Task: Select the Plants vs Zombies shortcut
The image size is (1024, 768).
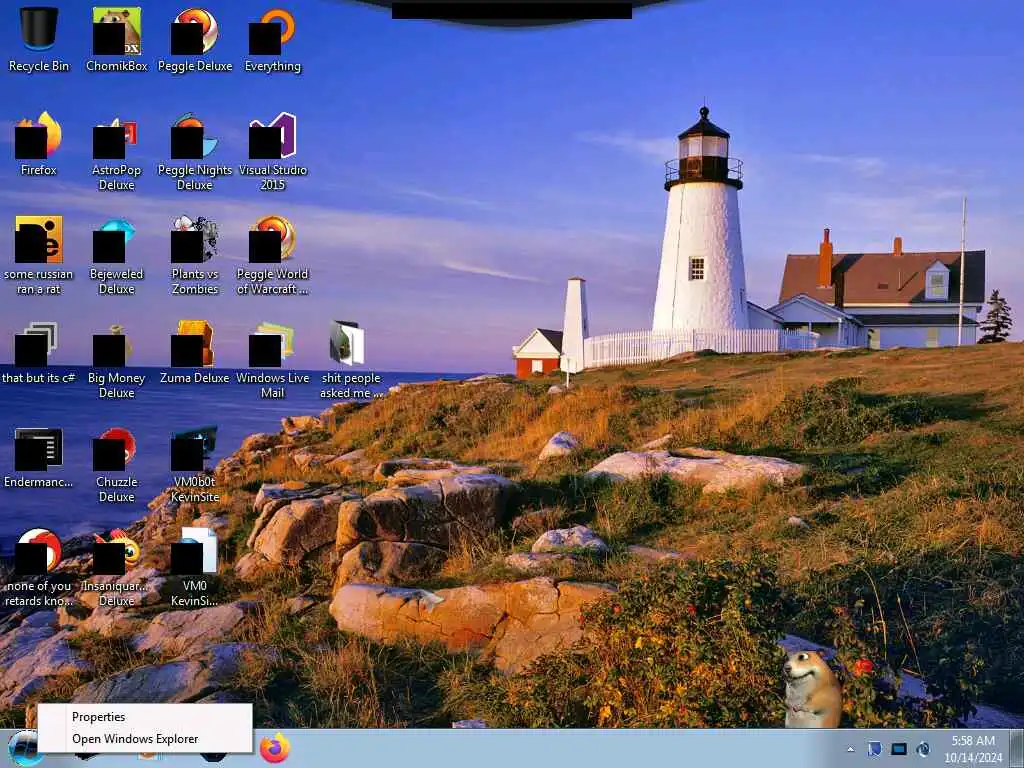Action: pyautogui.click(x=195, y=255)
